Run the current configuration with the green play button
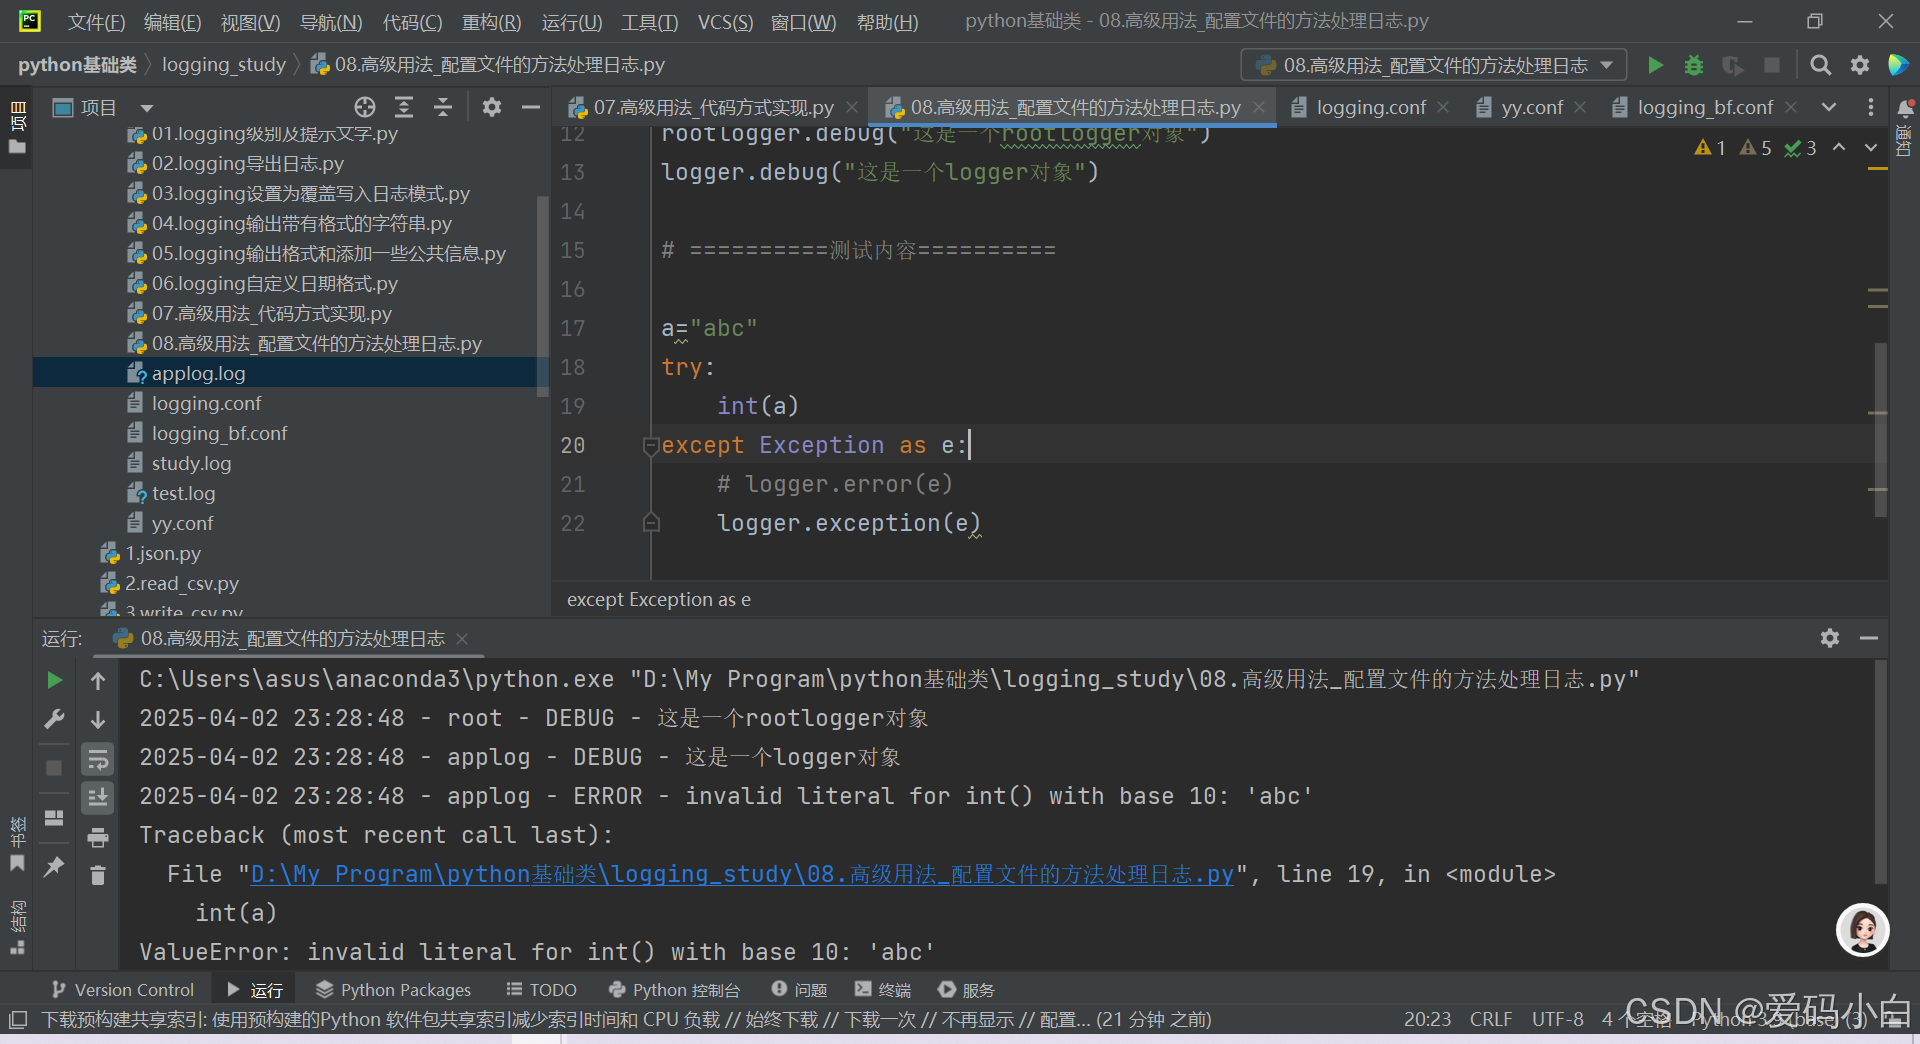1920x1044 pixels. point(1655,65)
